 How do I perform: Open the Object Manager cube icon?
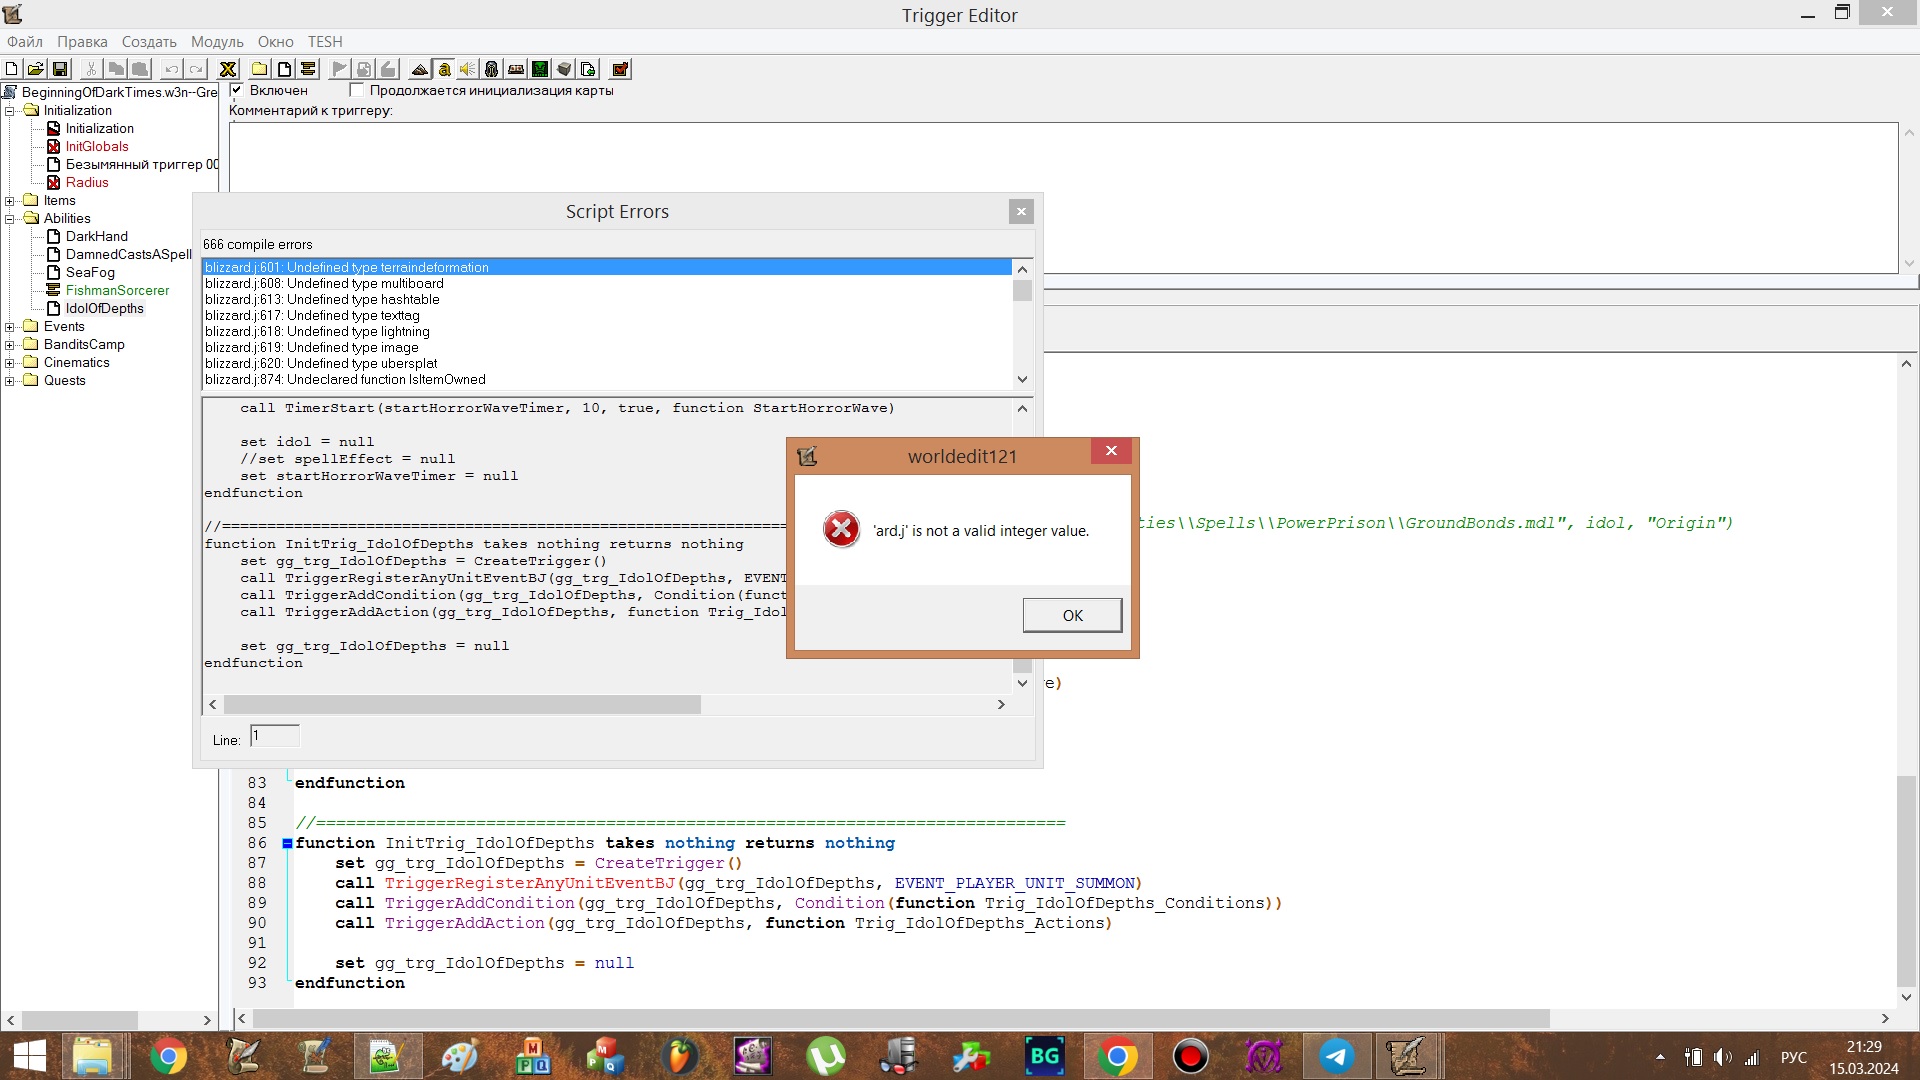point(564,69)
